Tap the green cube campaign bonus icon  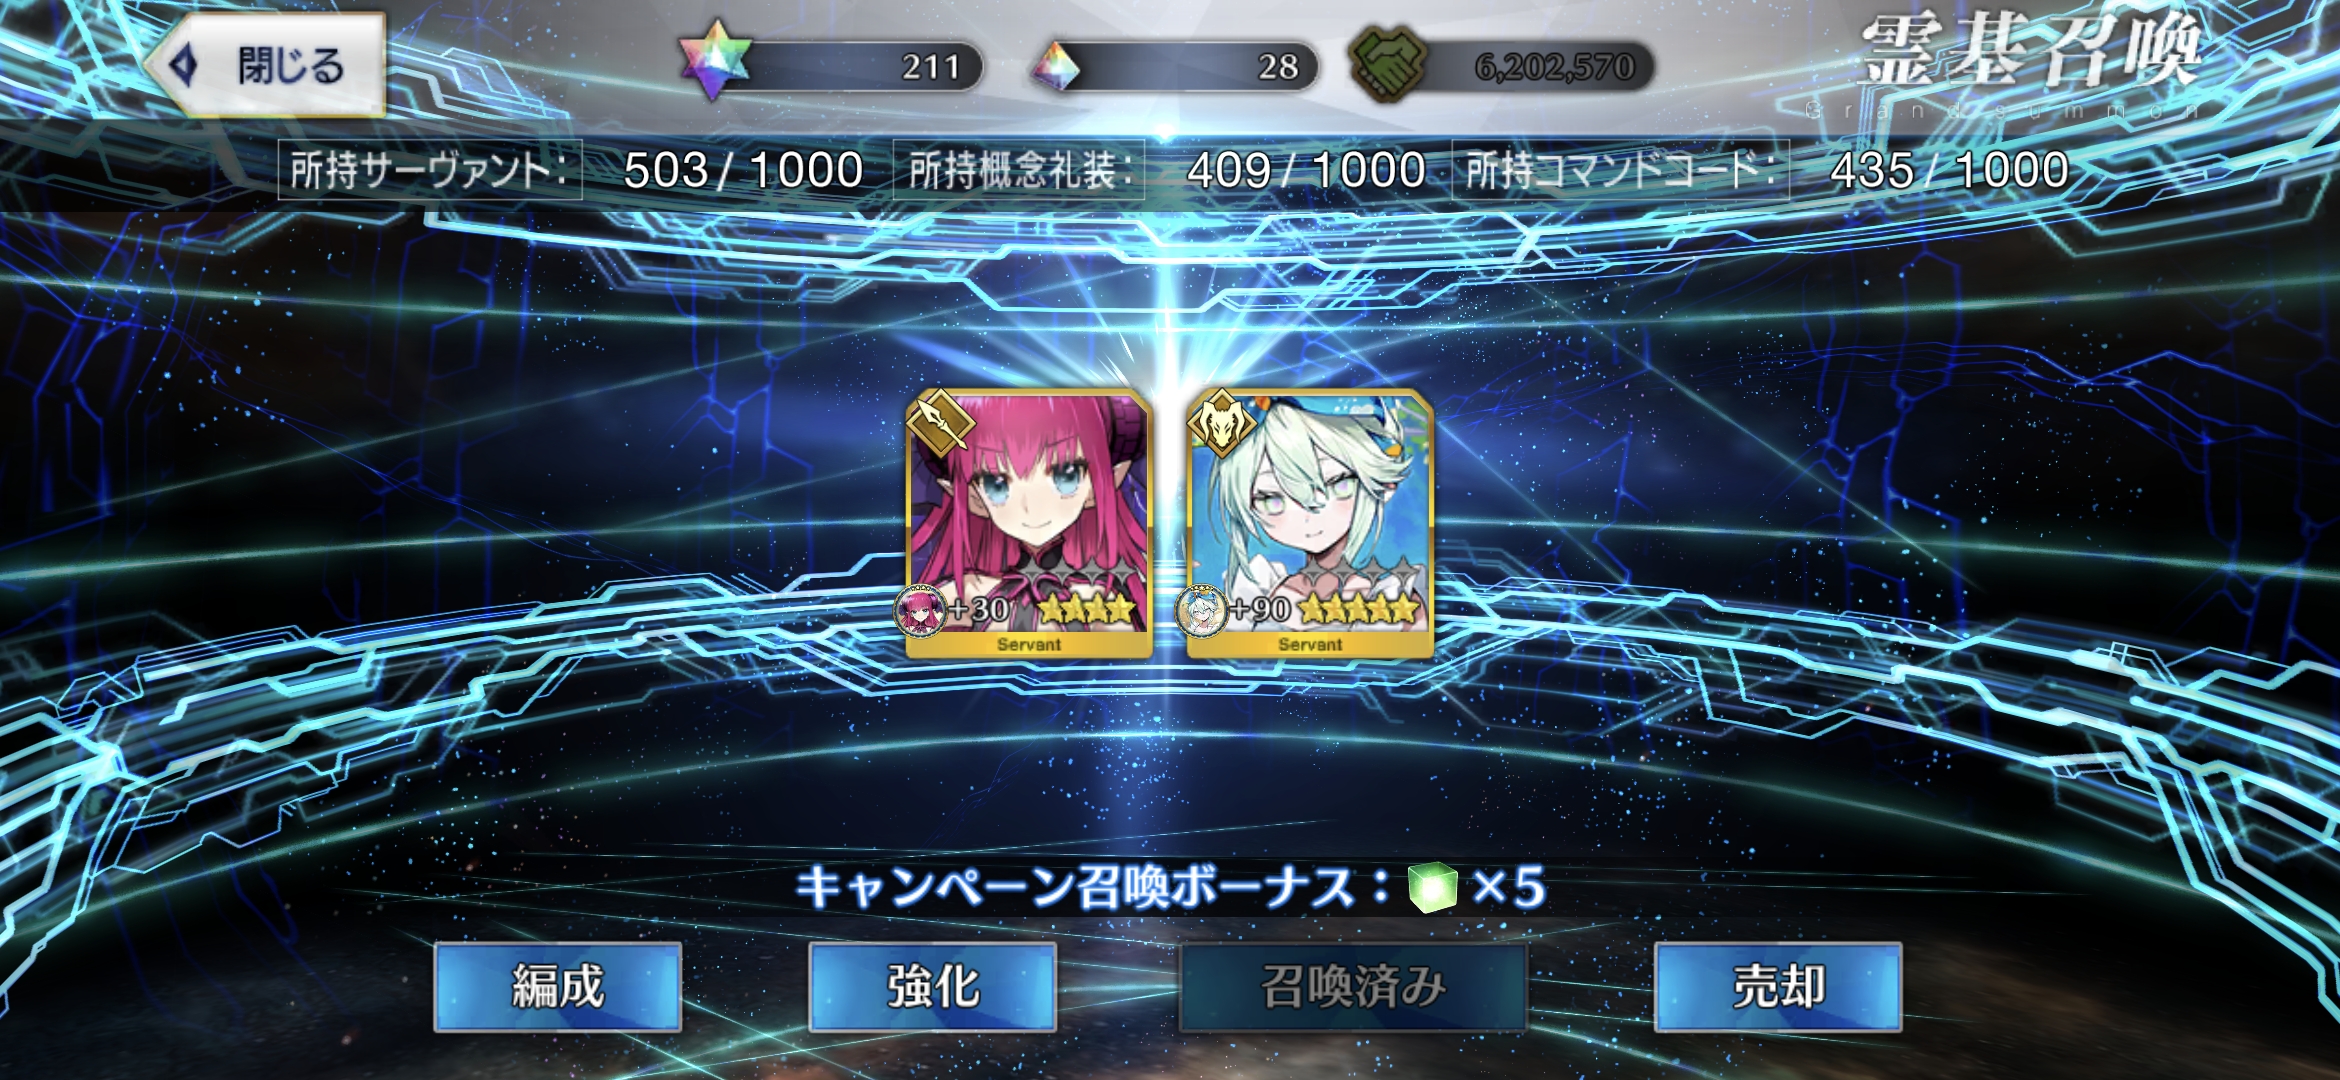1433,887
